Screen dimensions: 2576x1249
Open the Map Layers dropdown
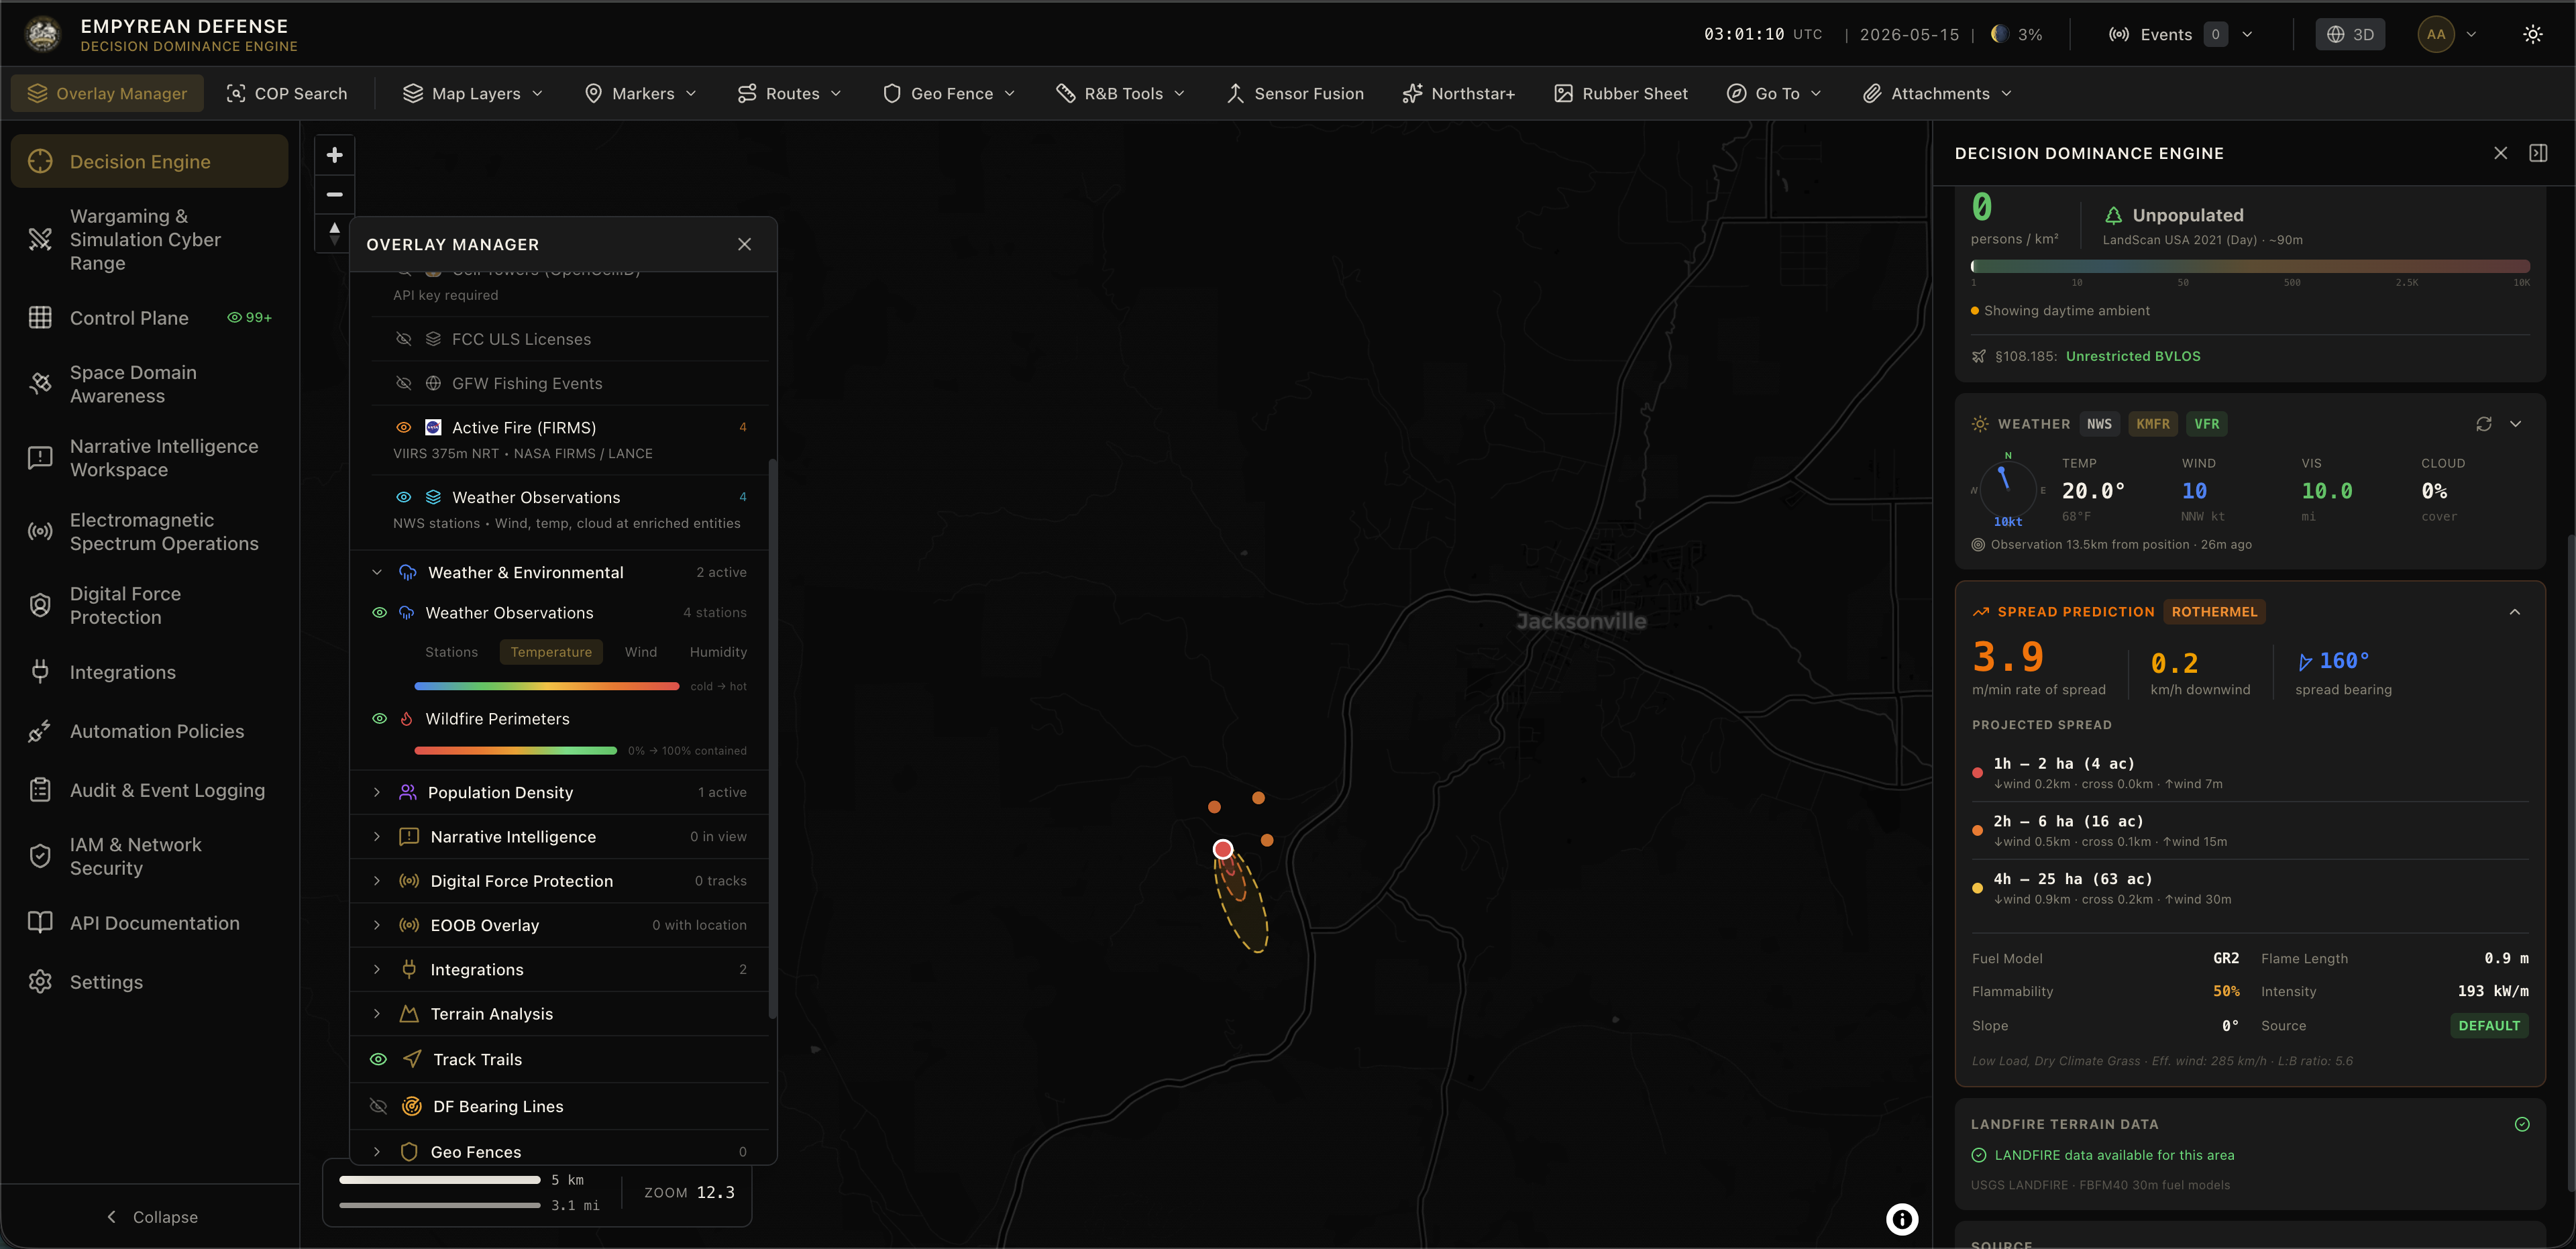(473, 93)
